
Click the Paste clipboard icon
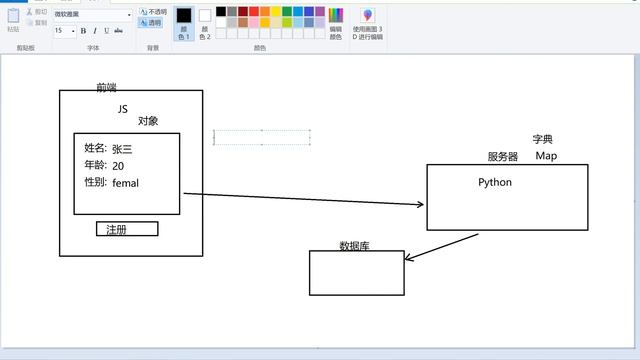(13, 16)
